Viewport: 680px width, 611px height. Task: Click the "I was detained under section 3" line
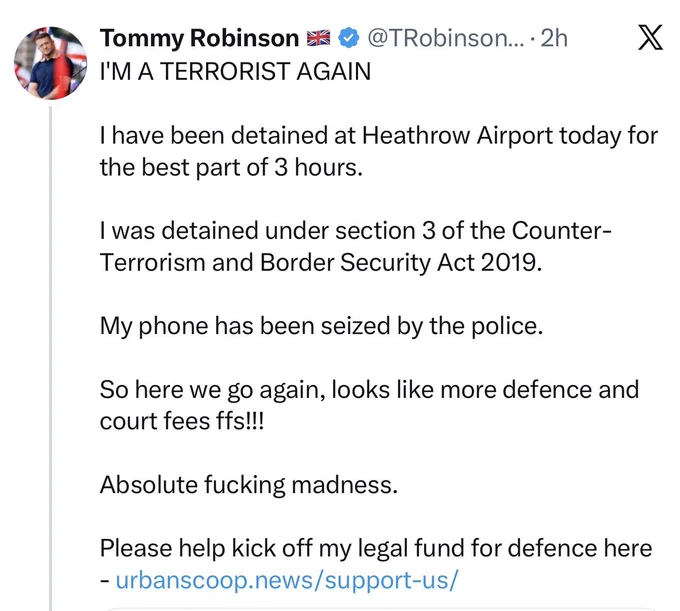pos(356,230)
